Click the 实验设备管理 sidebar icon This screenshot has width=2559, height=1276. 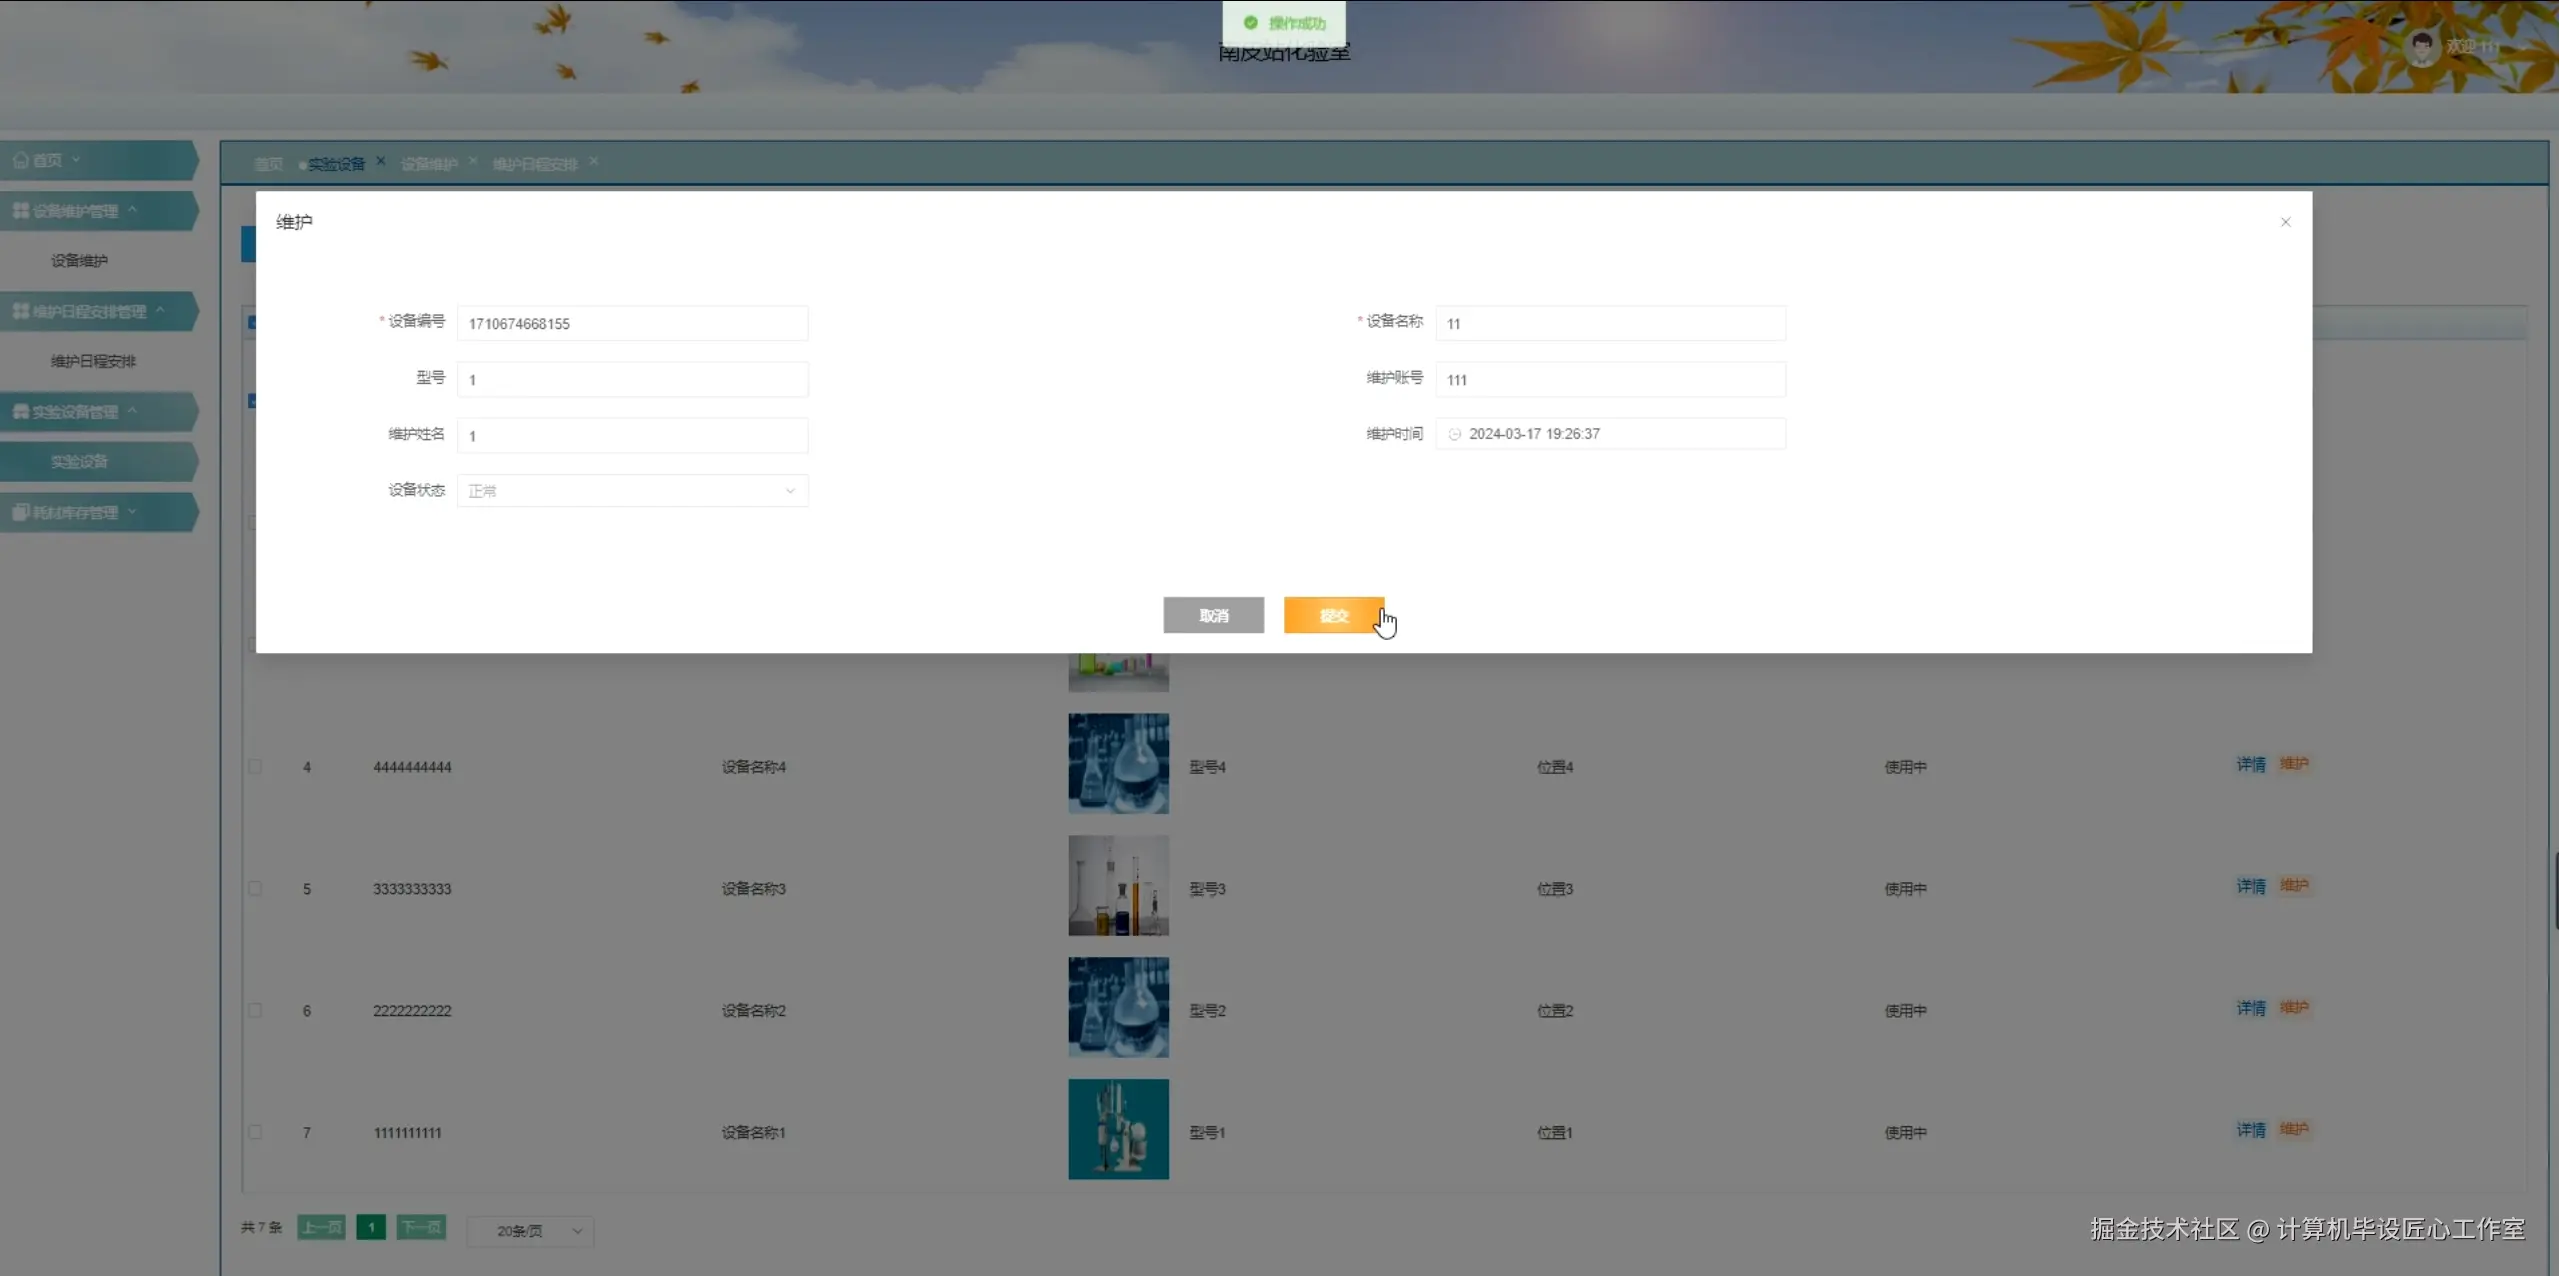20,411
